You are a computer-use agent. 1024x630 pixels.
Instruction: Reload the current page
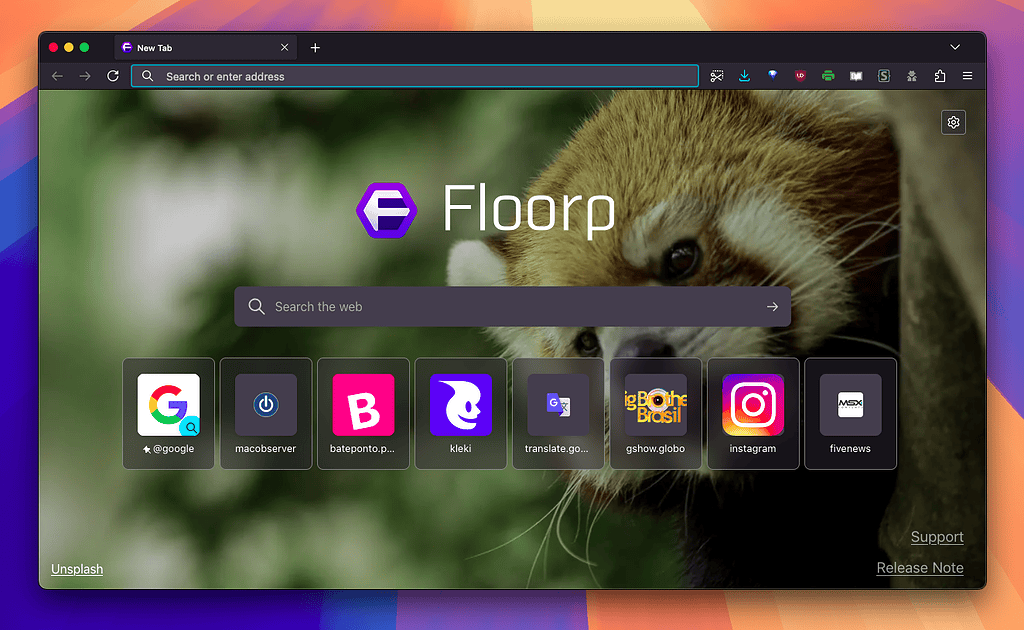pos(113,76)
